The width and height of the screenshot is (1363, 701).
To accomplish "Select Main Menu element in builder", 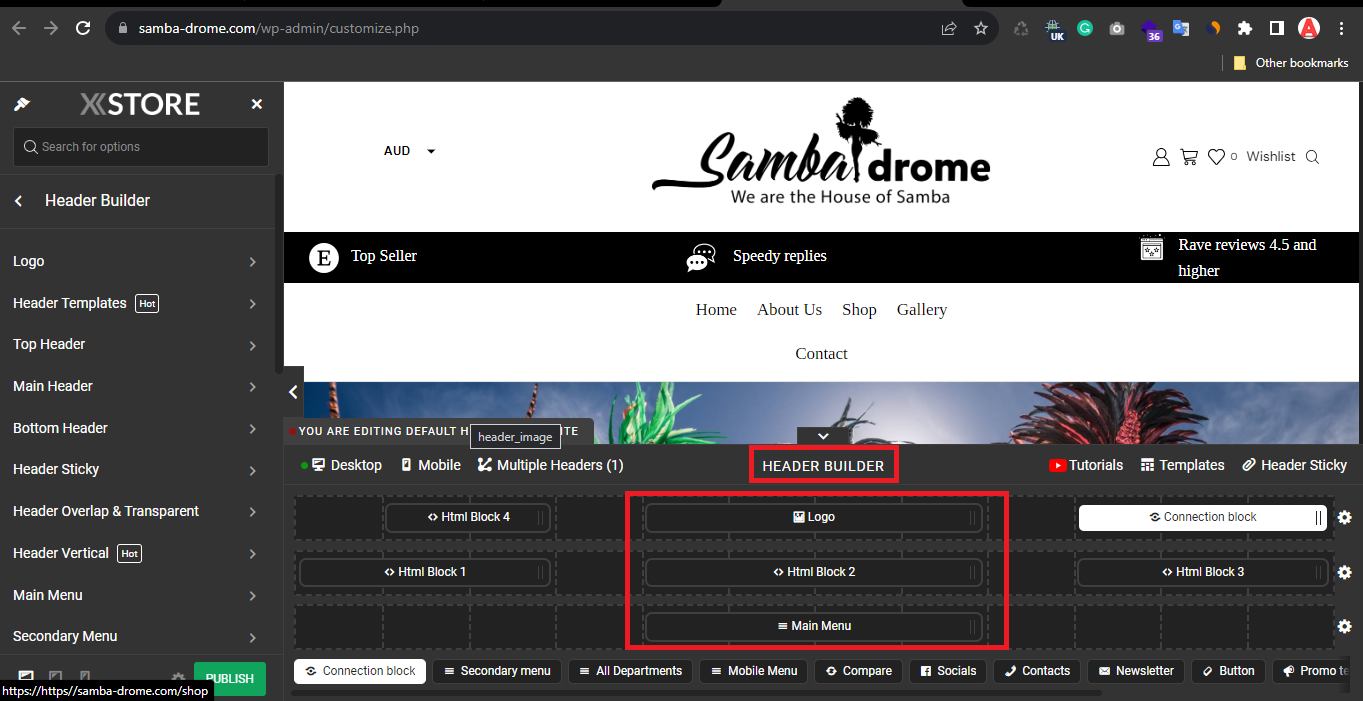I will pos(813,626).
